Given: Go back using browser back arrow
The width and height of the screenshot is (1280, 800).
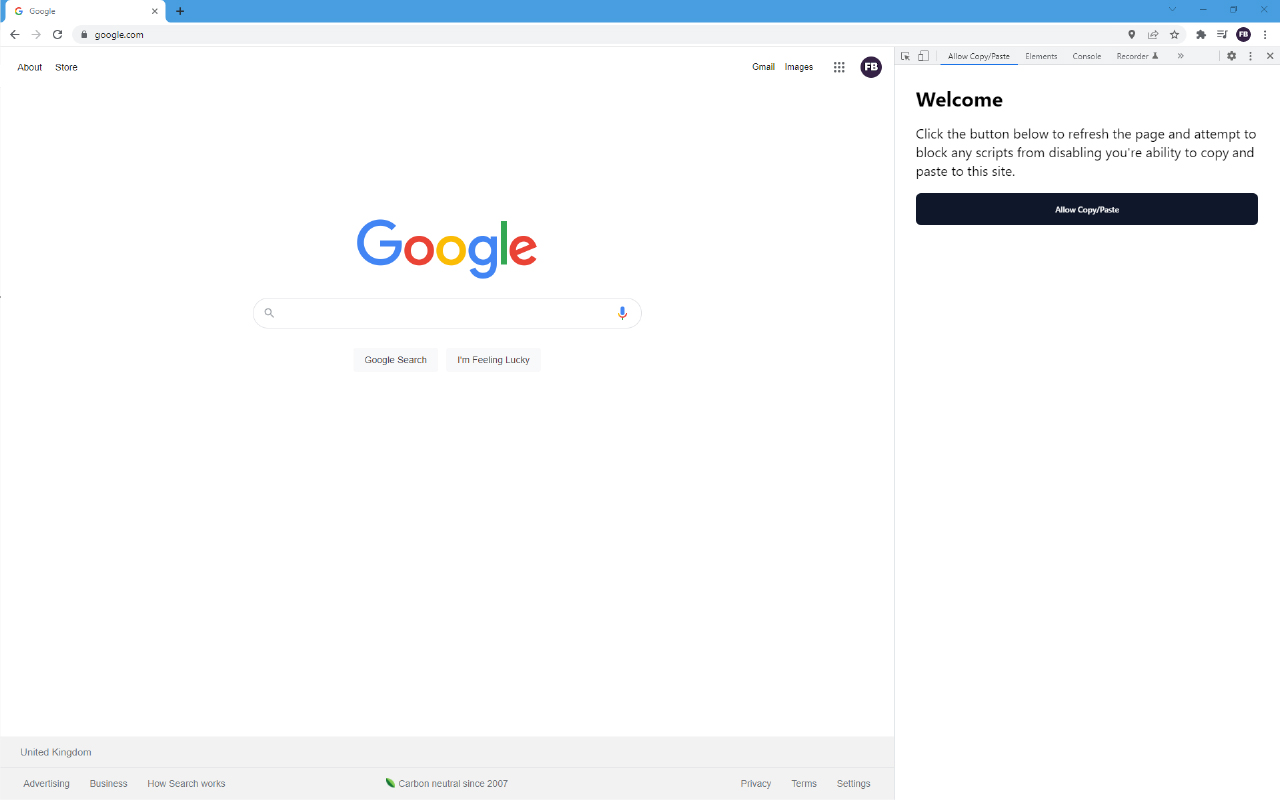Looking at the screenshot, I should (14, 34).
